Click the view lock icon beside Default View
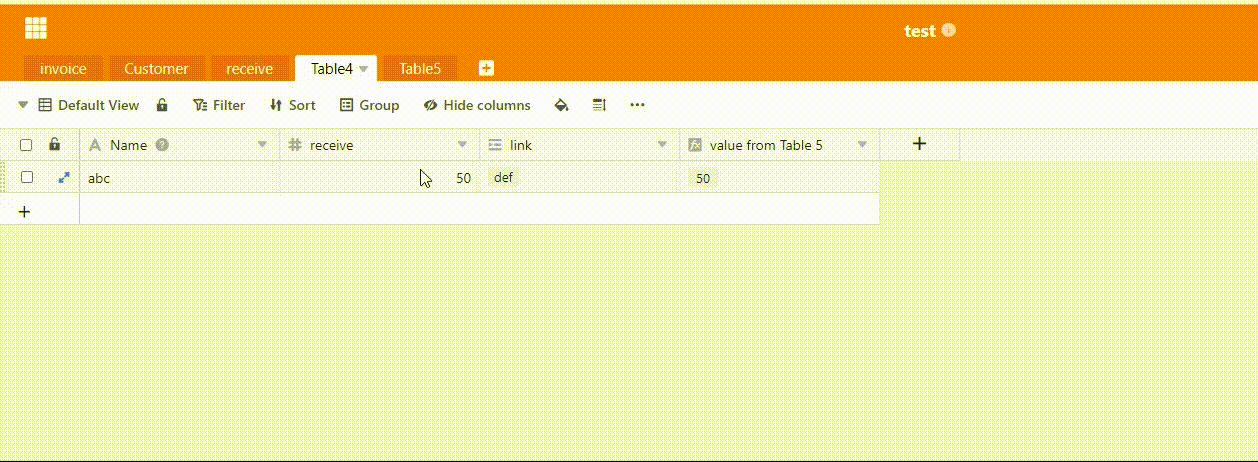 click(x=162, y=105)
